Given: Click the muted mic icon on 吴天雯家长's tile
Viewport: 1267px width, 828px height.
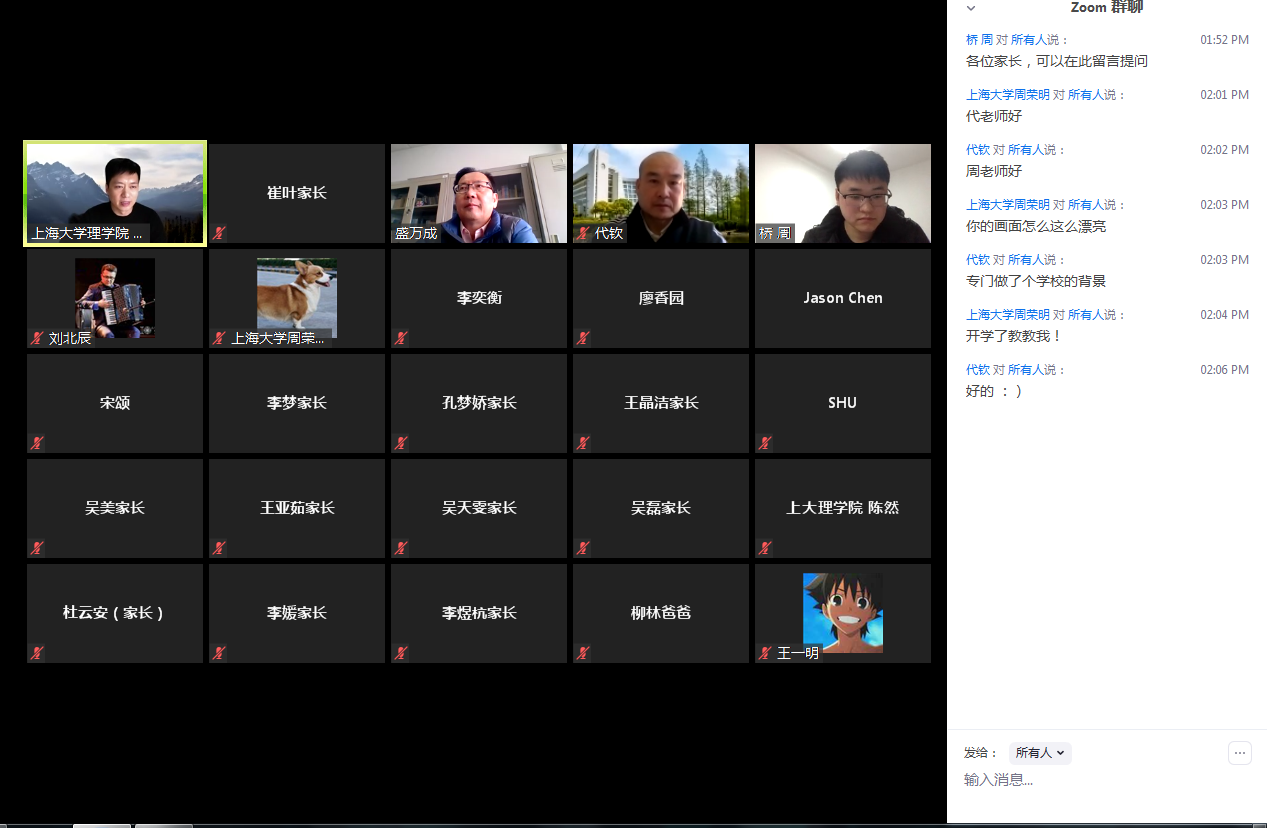Looking at the screenshot, I should point(401,548).
